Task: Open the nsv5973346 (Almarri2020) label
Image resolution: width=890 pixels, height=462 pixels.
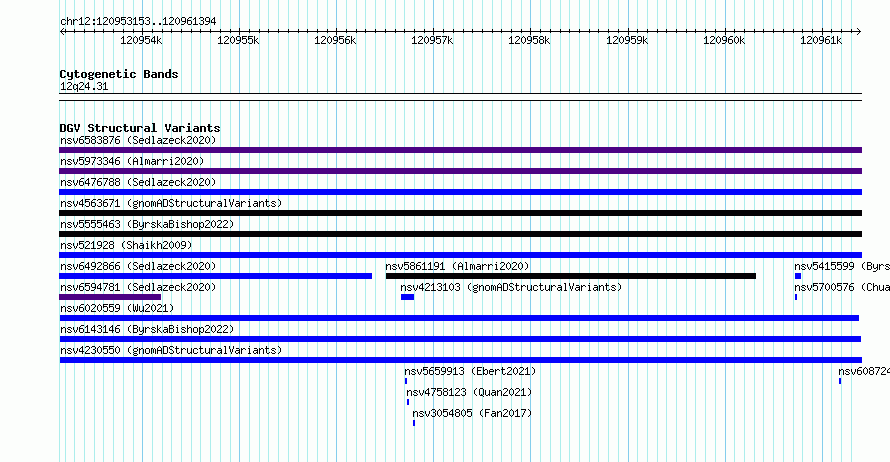Action: tap(132, 161)
